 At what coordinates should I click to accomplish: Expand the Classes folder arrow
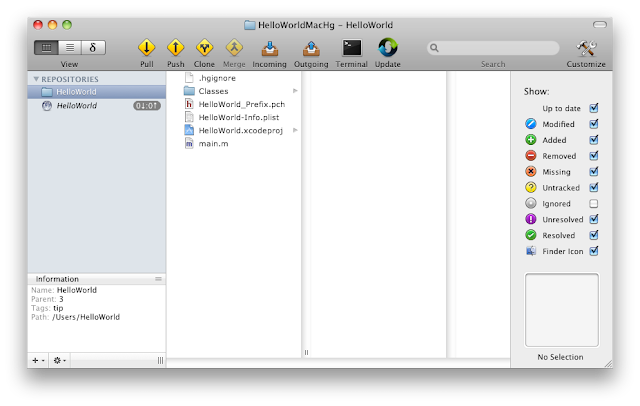tap(295, 91)
